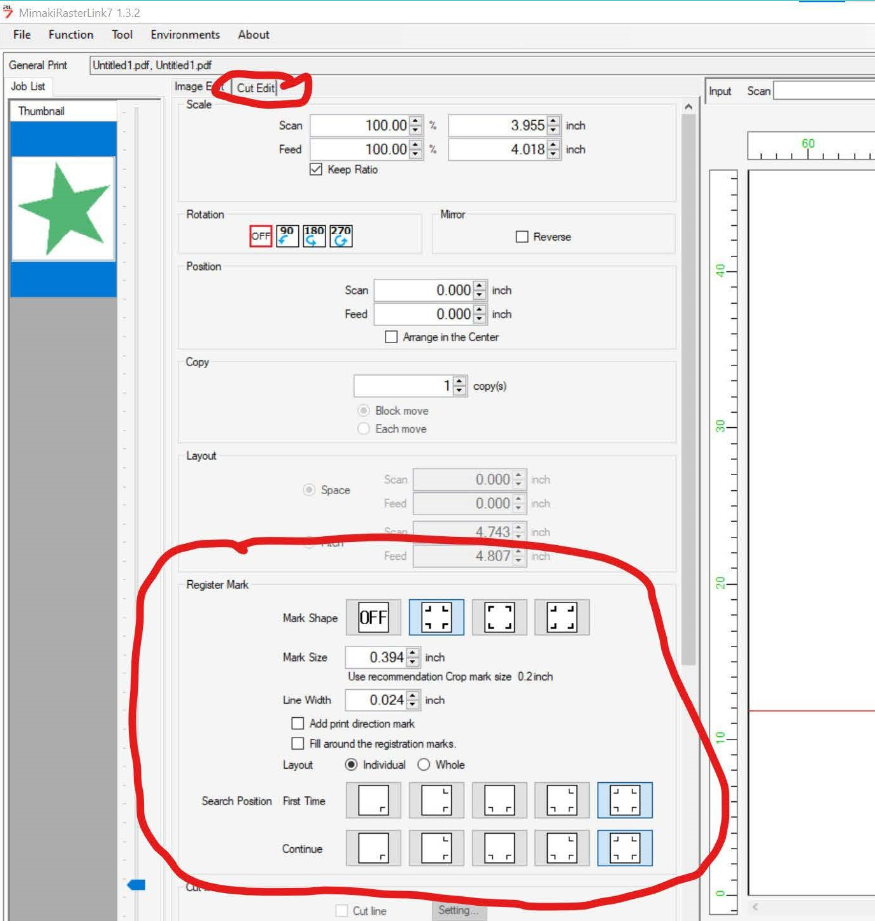The height and width of the screenshot is (921, 875).
Task: Open the Environments menu
Action: point(185,35)
